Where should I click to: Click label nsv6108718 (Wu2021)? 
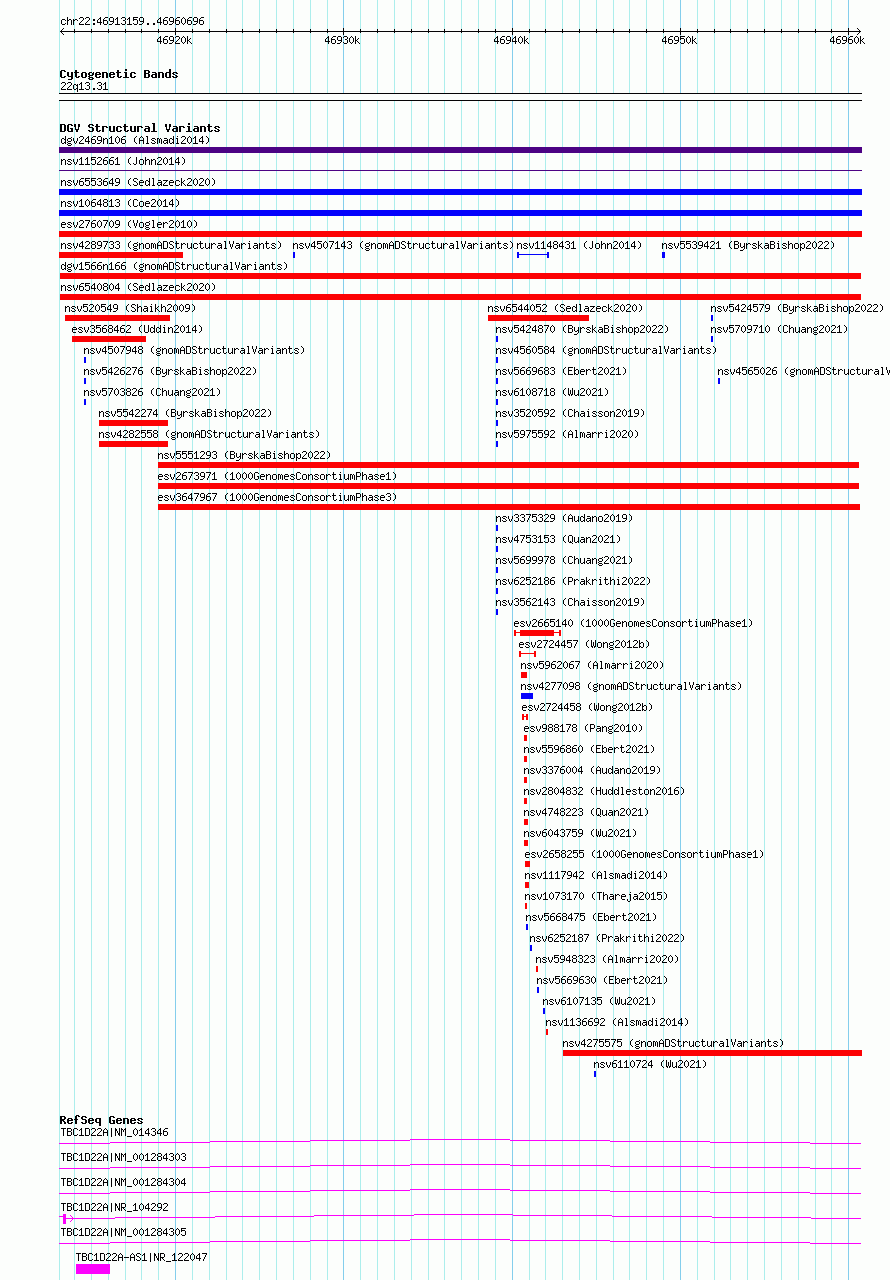click(552, 392)
